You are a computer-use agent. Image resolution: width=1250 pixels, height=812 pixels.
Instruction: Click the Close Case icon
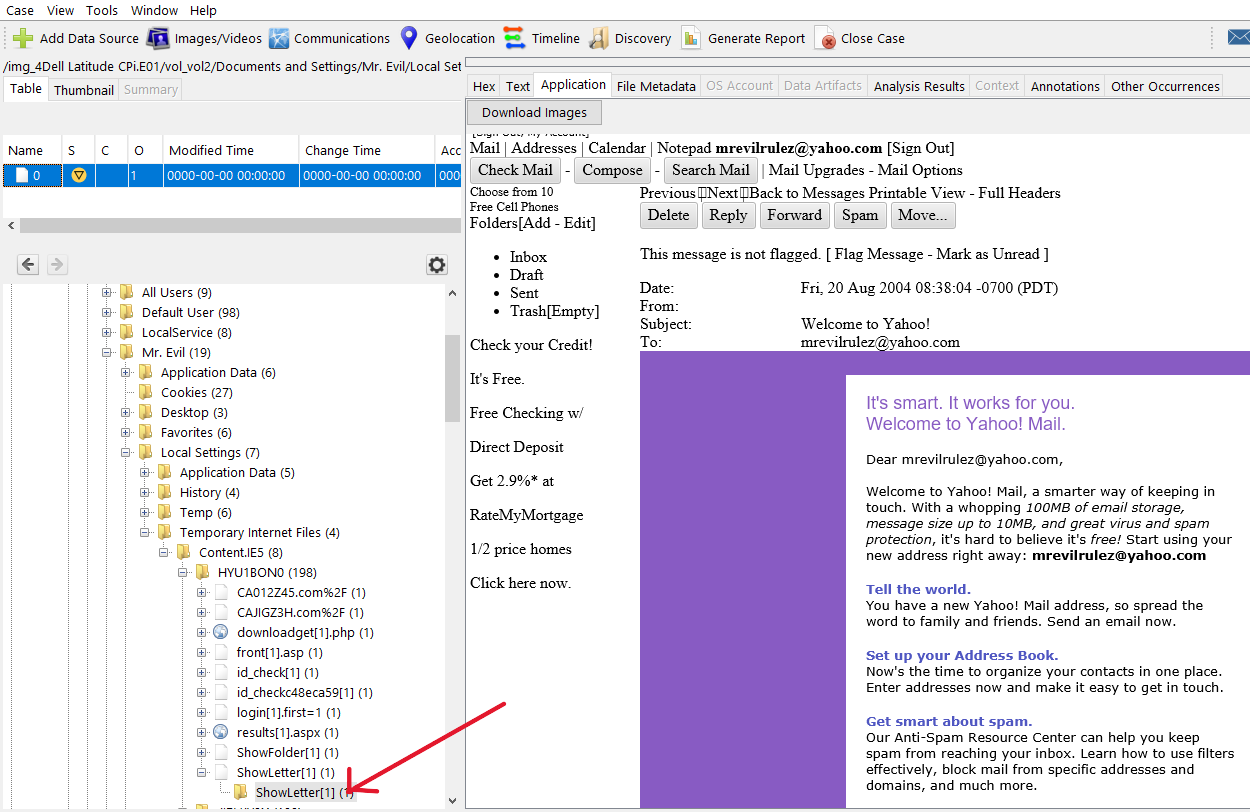point(825,39)
